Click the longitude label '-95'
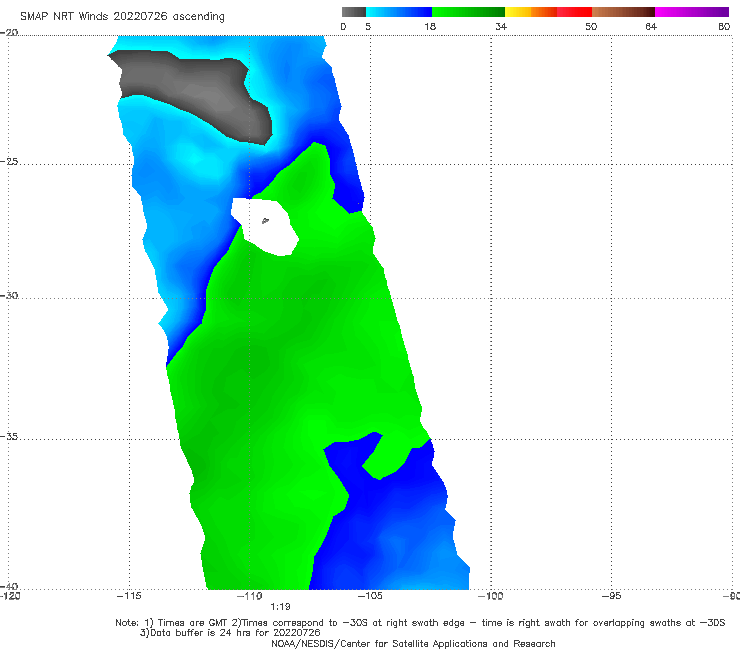The height and width of the screenshot is (650, 740). tap(611, 596)
